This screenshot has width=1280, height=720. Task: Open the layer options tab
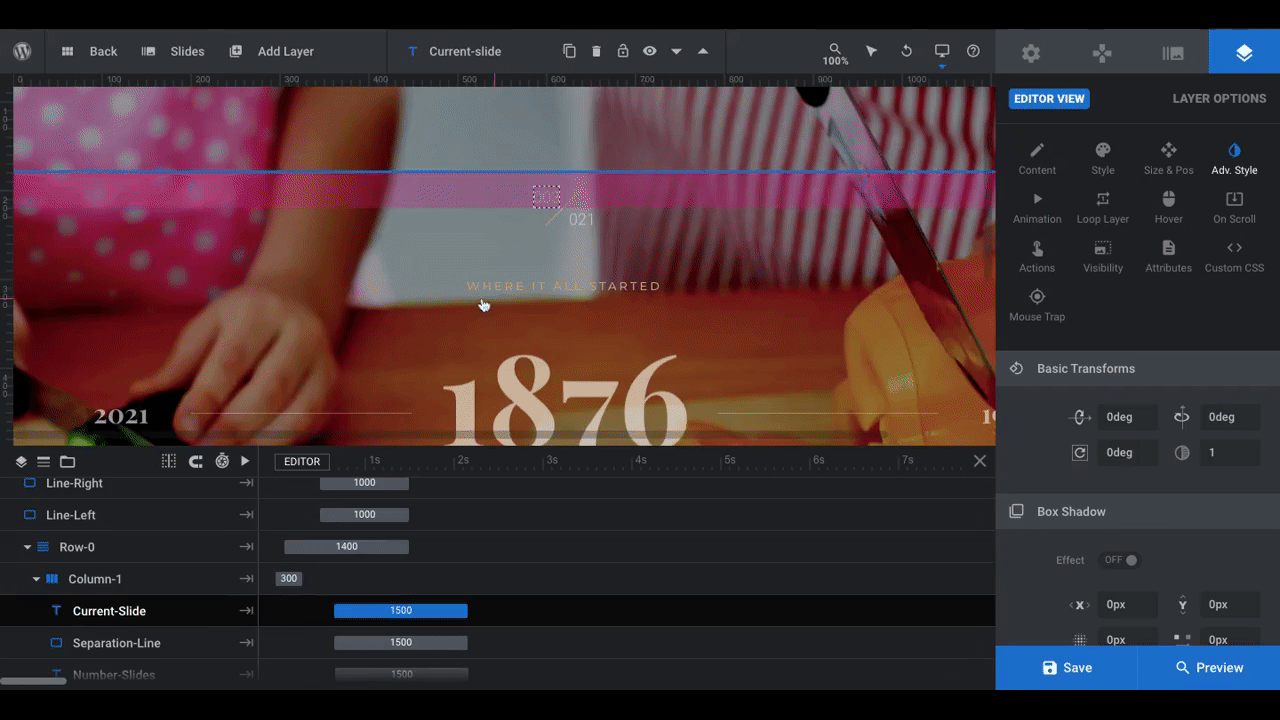[x=1244, y=53]
